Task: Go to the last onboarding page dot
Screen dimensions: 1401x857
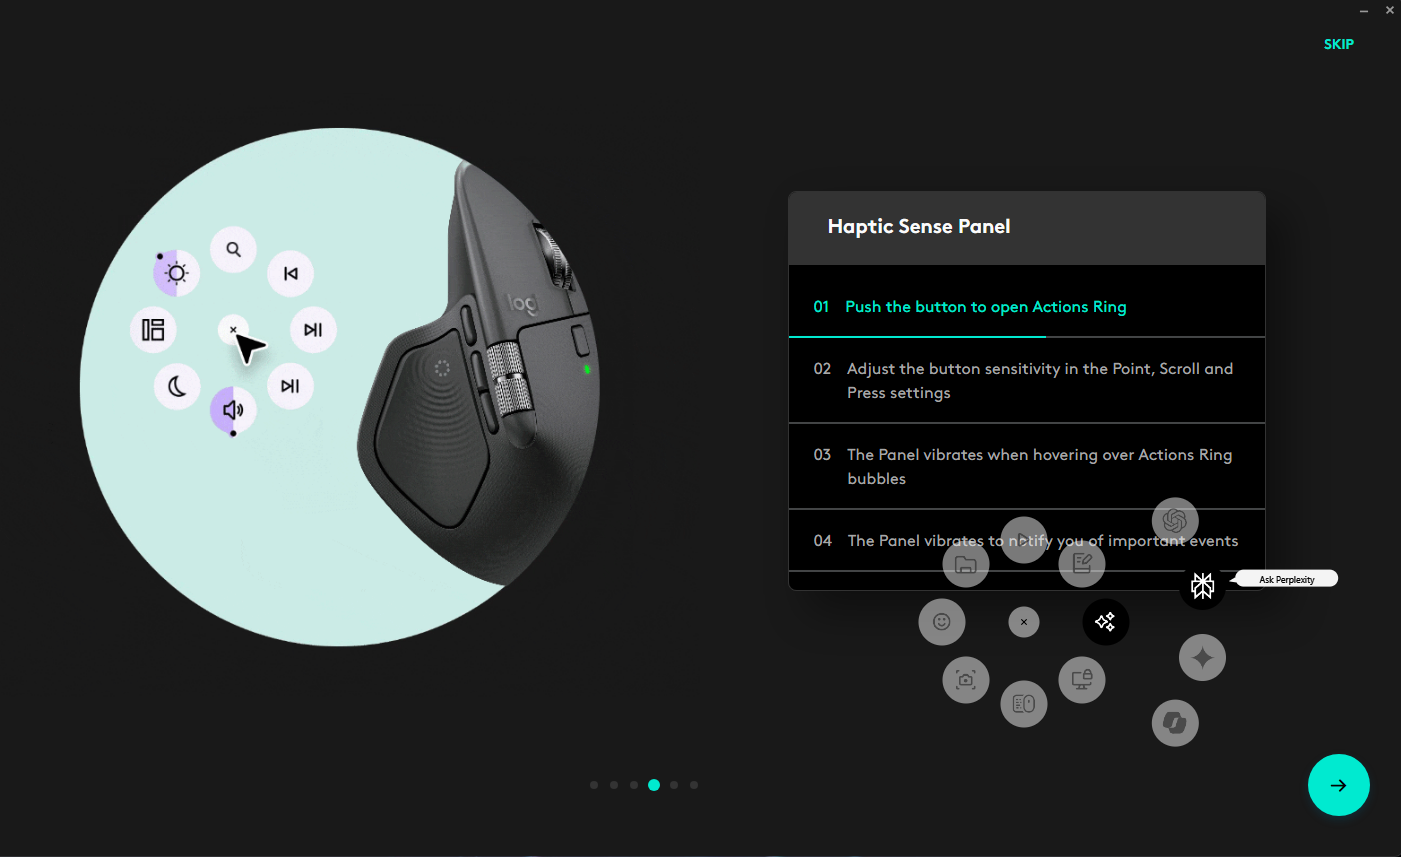Action: coord(694,785)
